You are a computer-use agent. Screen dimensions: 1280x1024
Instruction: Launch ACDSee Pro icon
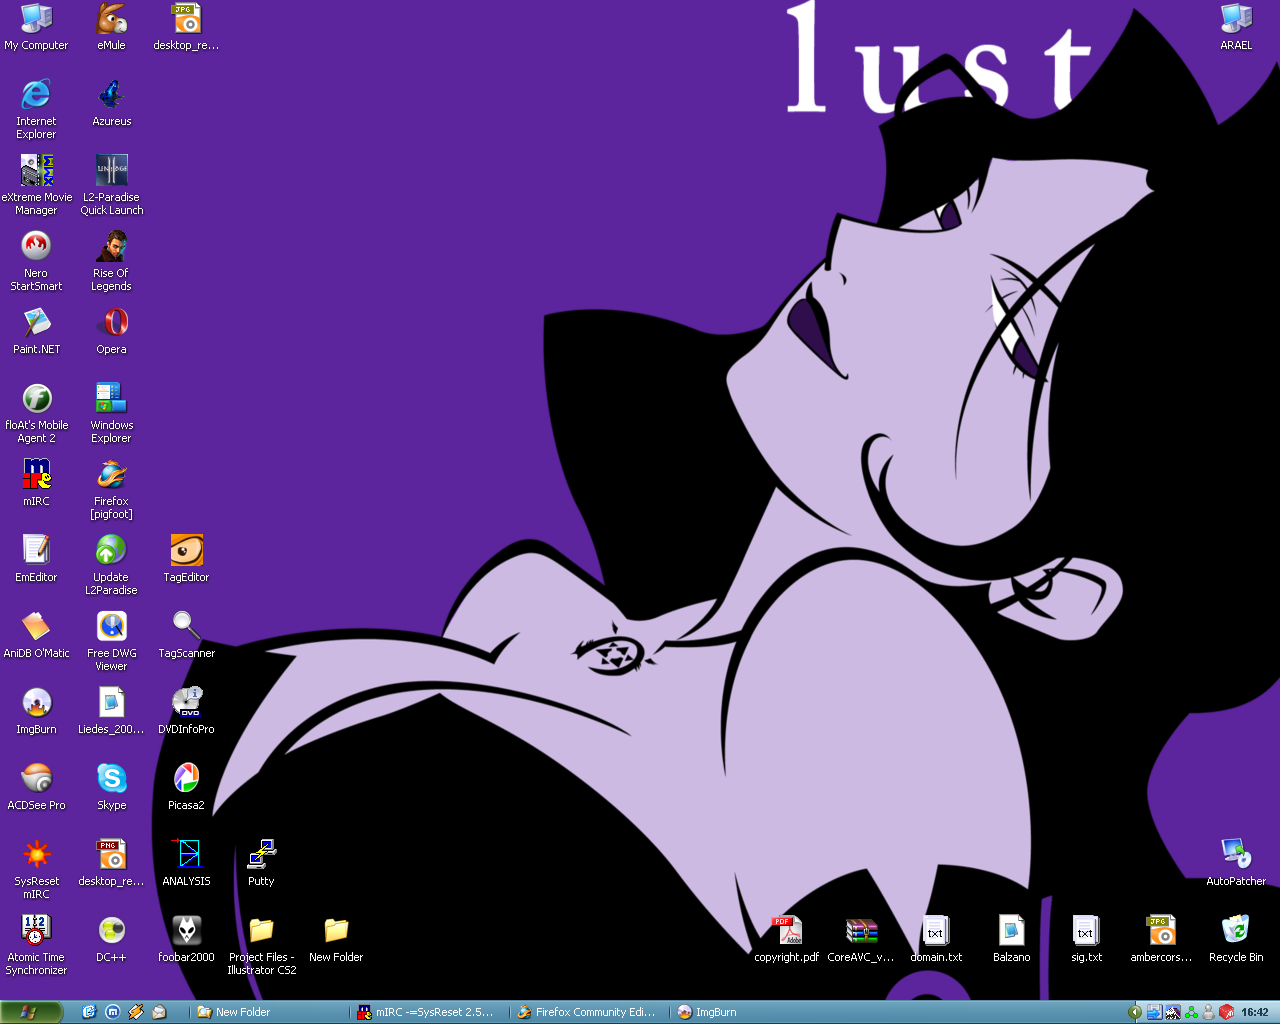click(x=36, y=787)
